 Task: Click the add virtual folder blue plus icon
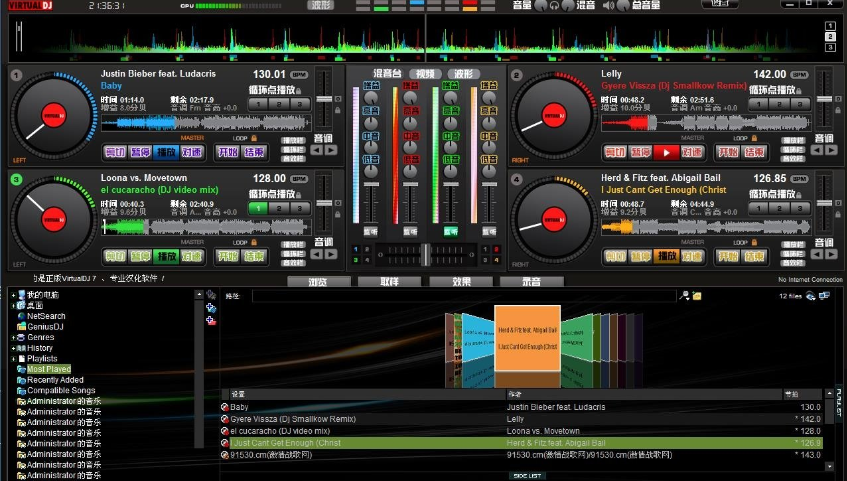point(211,308)
